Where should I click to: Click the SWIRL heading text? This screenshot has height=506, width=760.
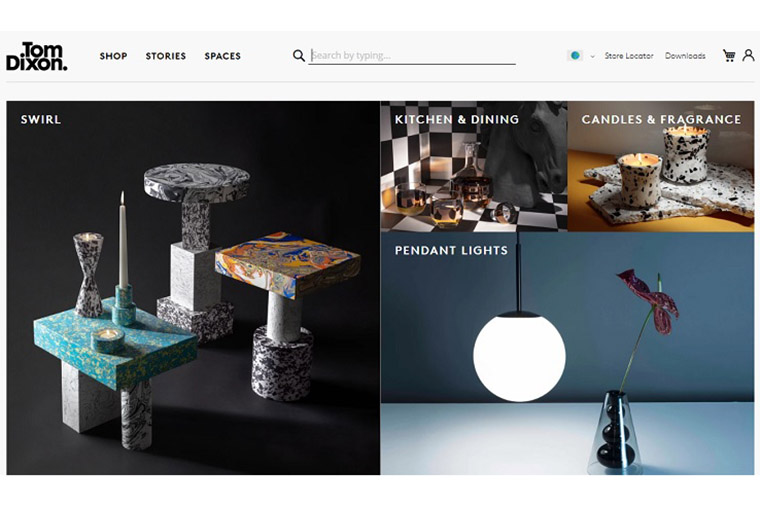click(41, 120)
